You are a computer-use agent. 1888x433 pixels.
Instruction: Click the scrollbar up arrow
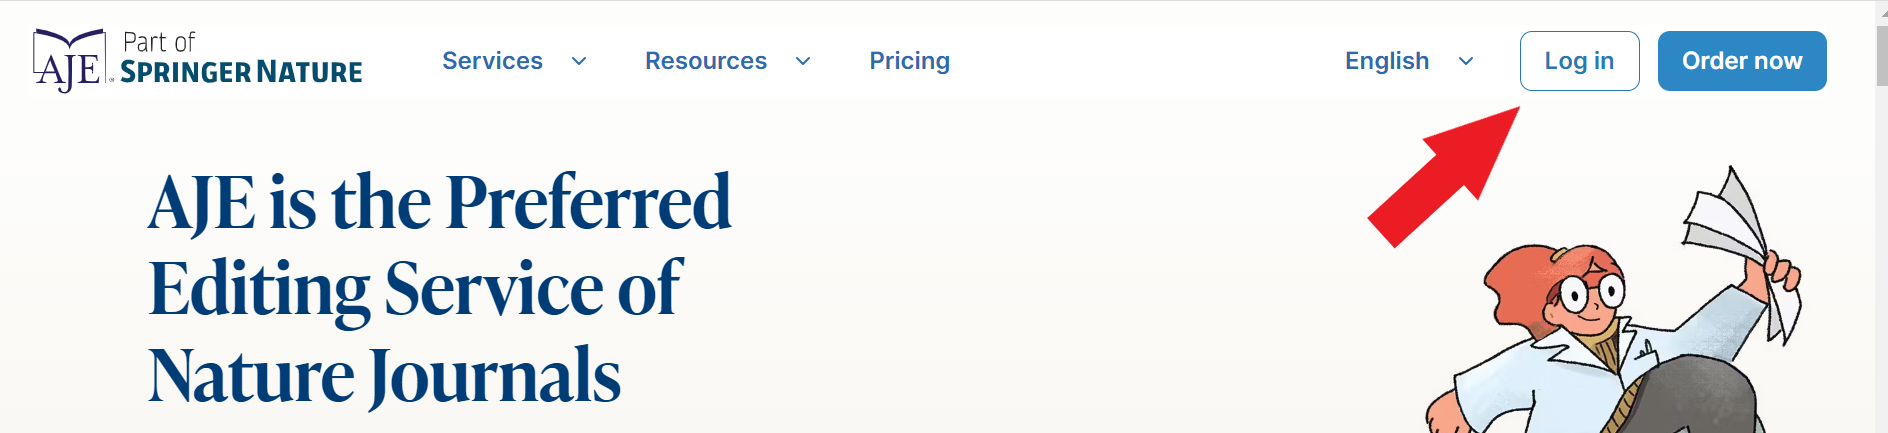[1882, 11]
